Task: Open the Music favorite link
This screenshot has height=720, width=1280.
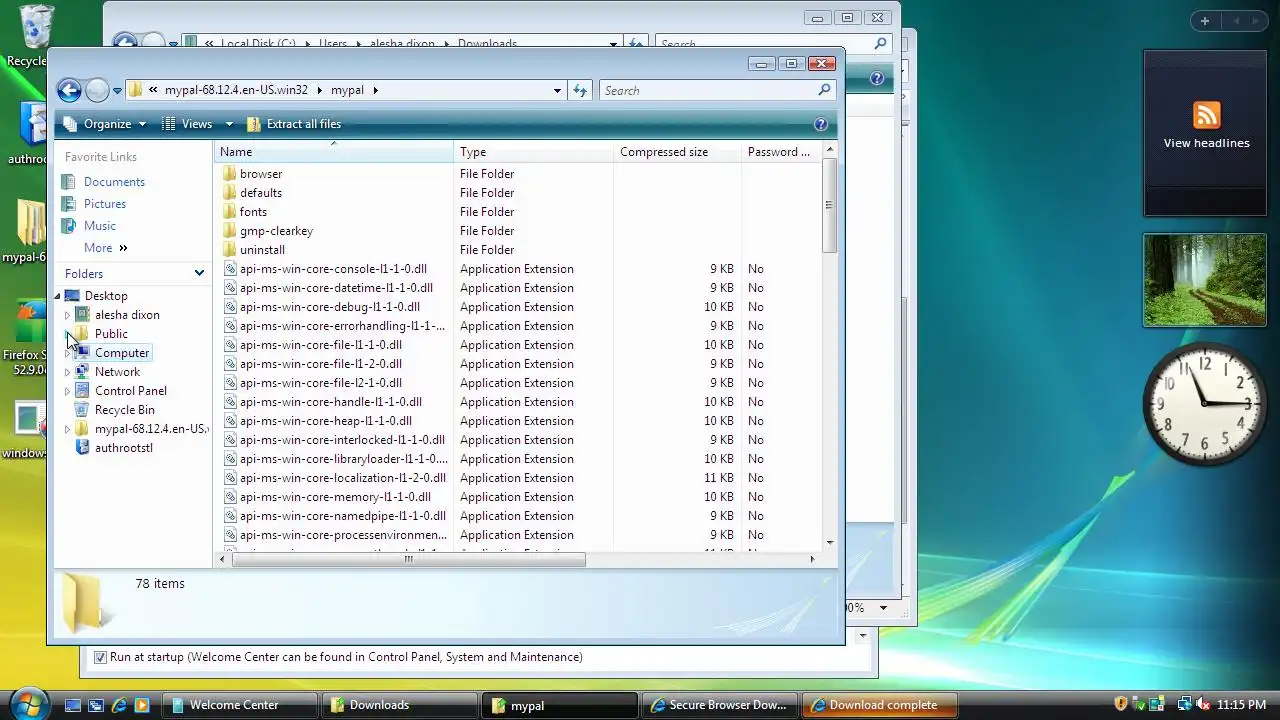Action: coord(100,226)
